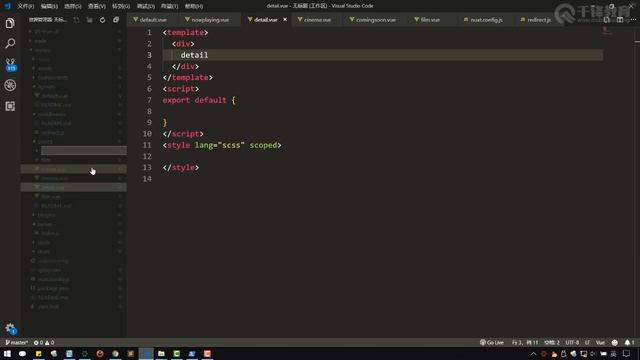Switch to the nowplaying.vue tab
Image resolution: width=640 pixels, height=360 pixels.
point(210,20)
